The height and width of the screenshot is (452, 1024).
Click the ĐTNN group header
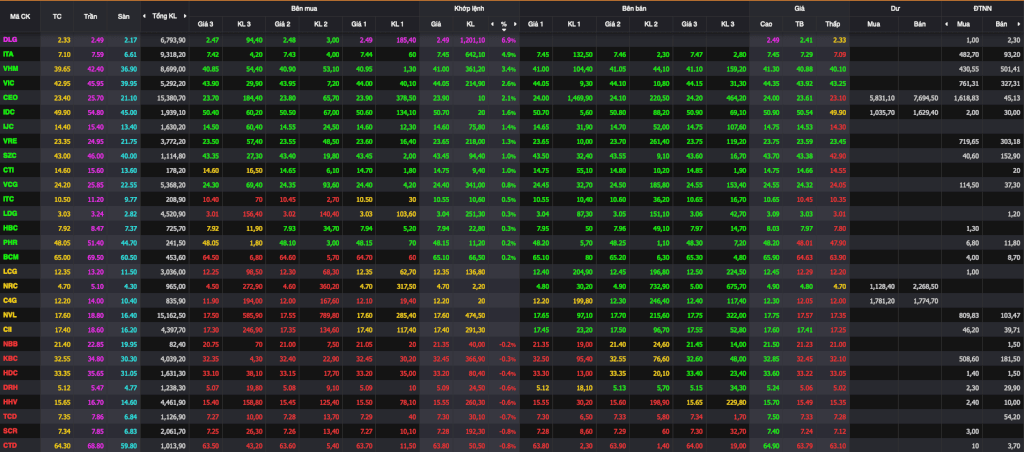pyautogui.click(x=982, y=7)
